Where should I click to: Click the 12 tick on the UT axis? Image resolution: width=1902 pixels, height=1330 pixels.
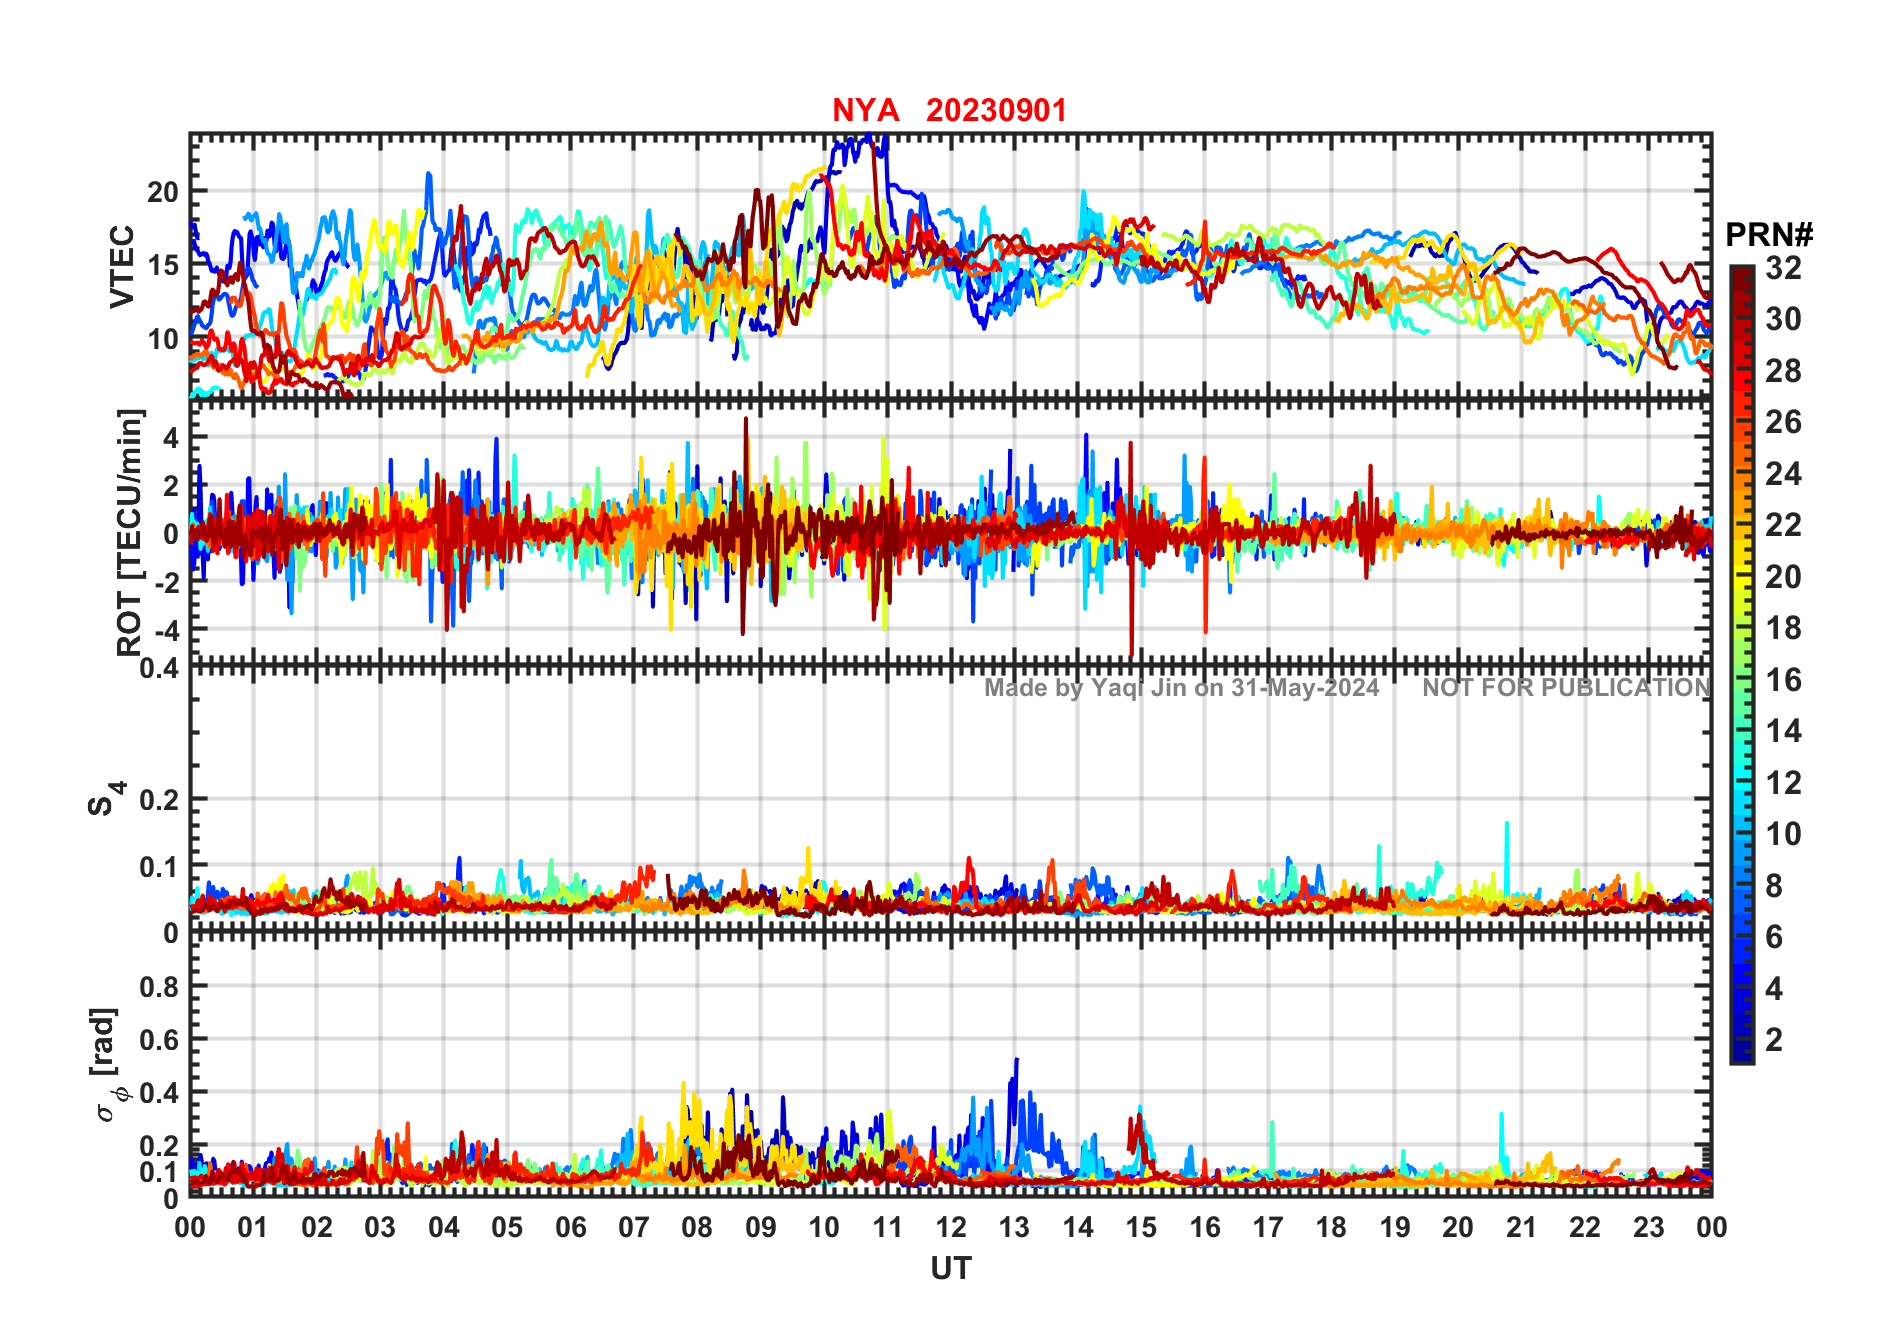(x=950, y=1227)
